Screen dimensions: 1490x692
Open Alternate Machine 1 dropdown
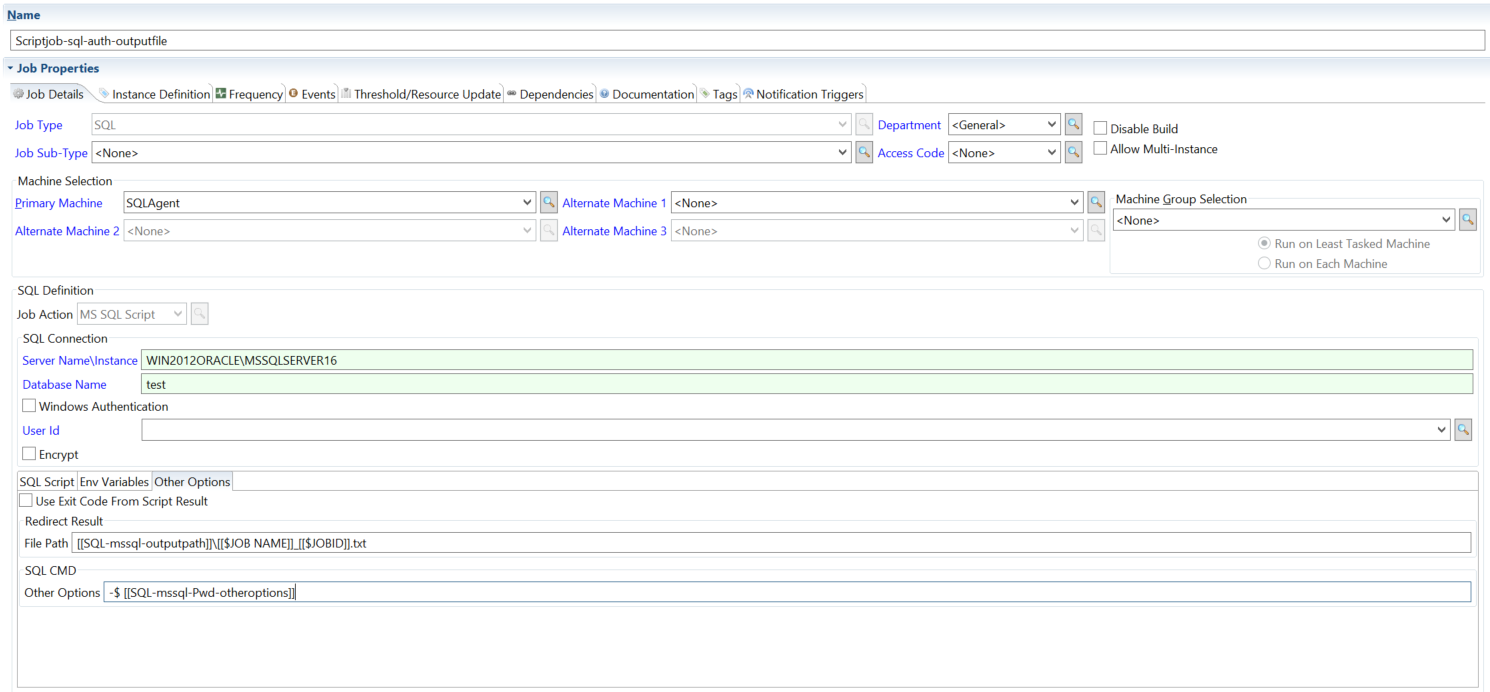[x=1075, y=203]
